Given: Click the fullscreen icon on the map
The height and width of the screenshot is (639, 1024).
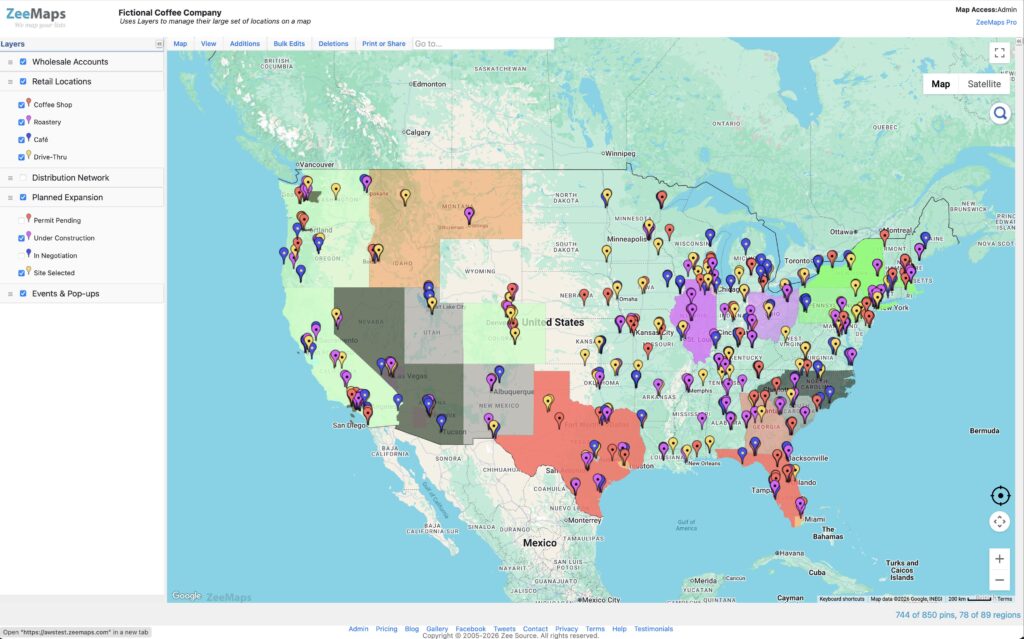Looking at the screenshot, I should 999,51.
